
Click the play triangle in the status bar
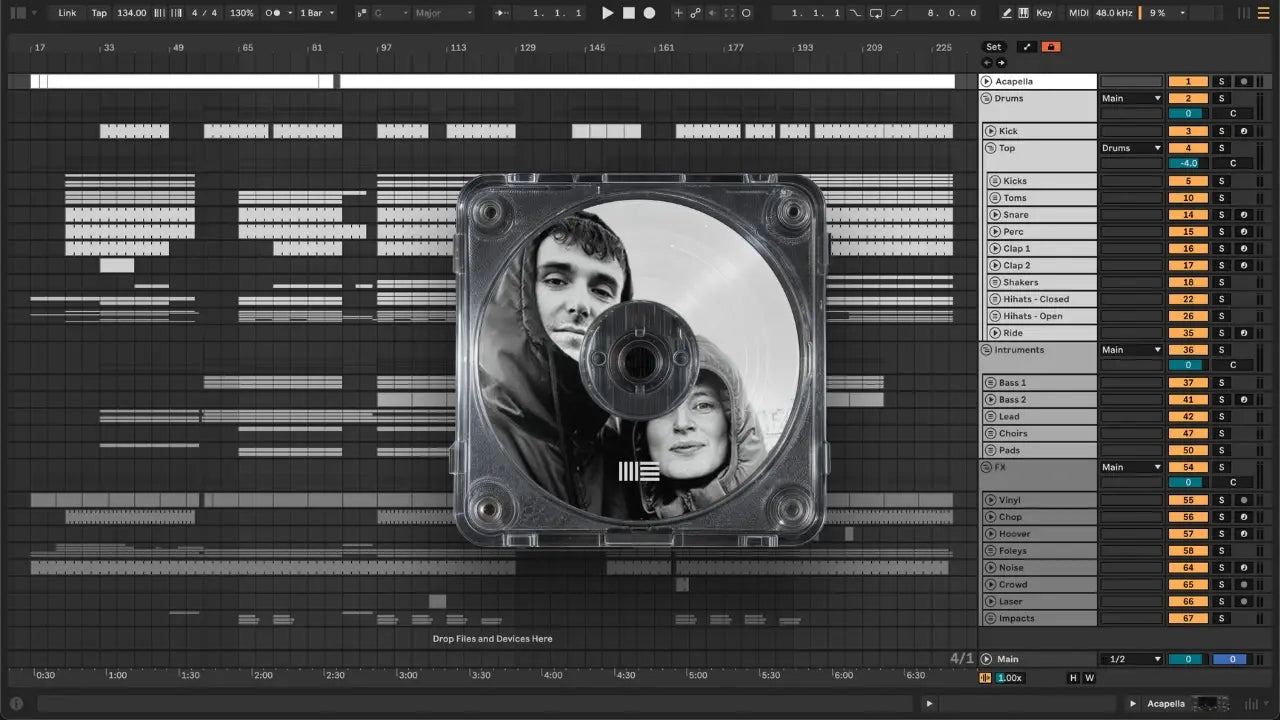(x=929, y=704)
